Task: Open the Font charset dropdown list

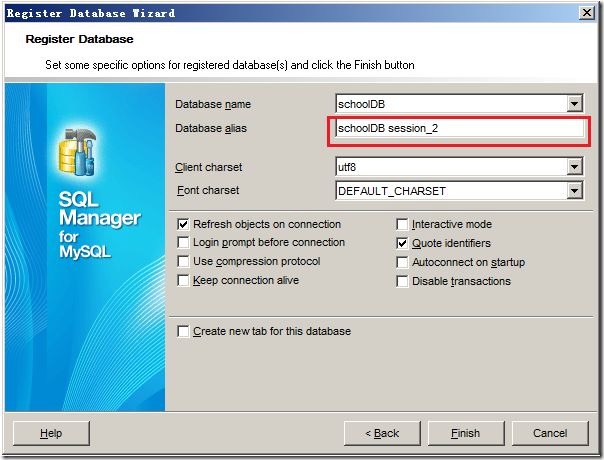Action: pos(574,191)
